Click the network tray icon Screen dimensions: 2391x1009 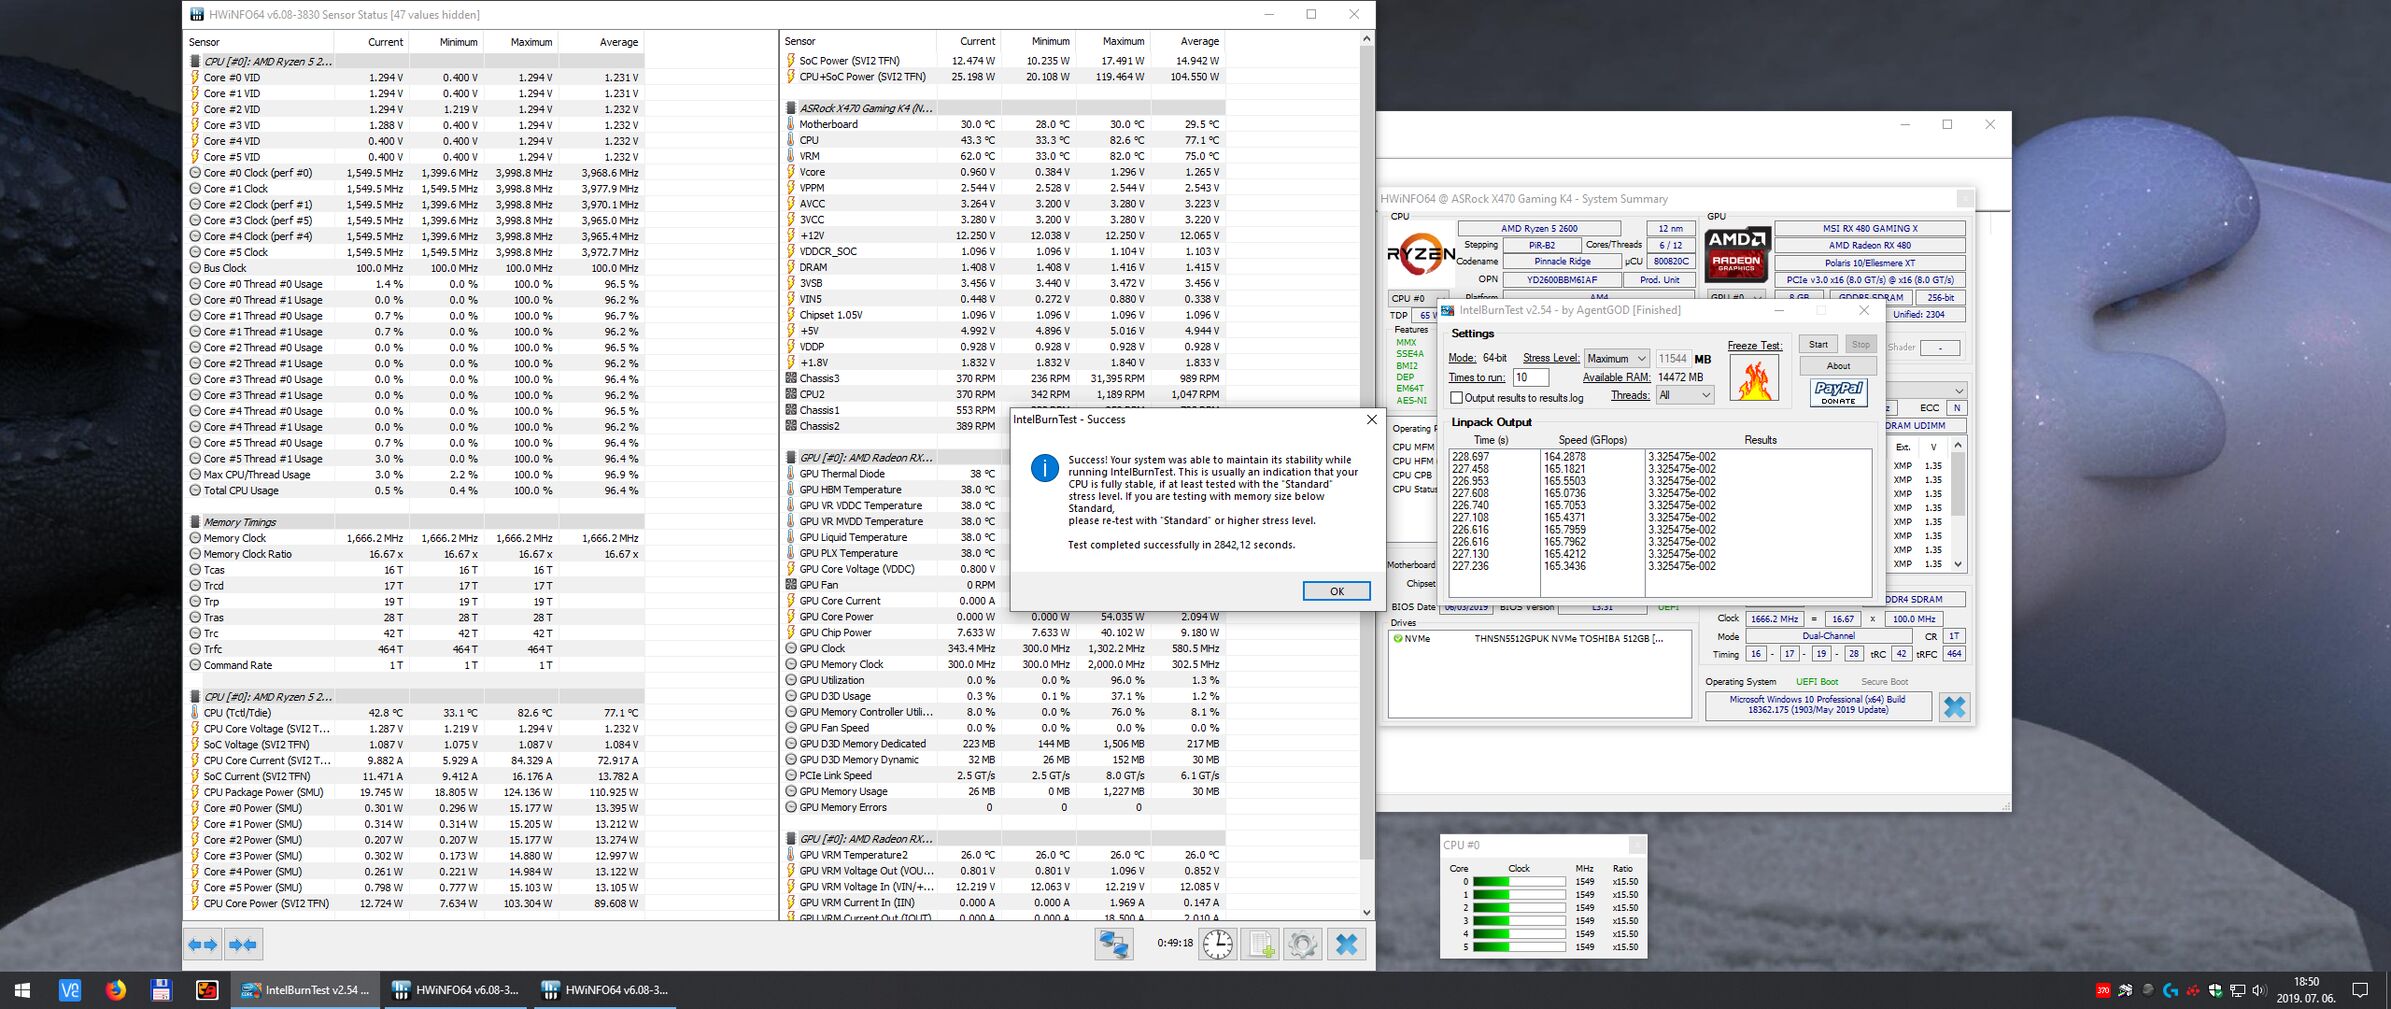click(x=2238, y=990)
